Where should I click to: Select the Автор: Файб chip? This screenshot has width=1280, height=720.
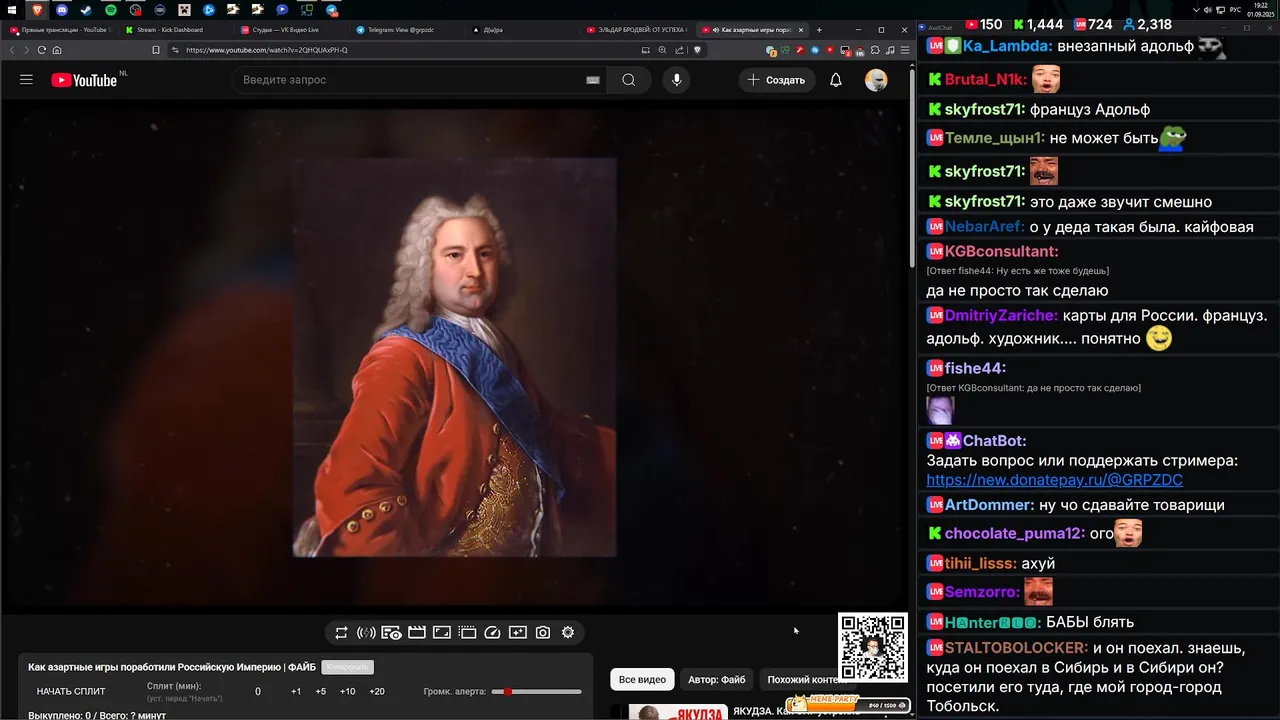[x=717, y=680]
